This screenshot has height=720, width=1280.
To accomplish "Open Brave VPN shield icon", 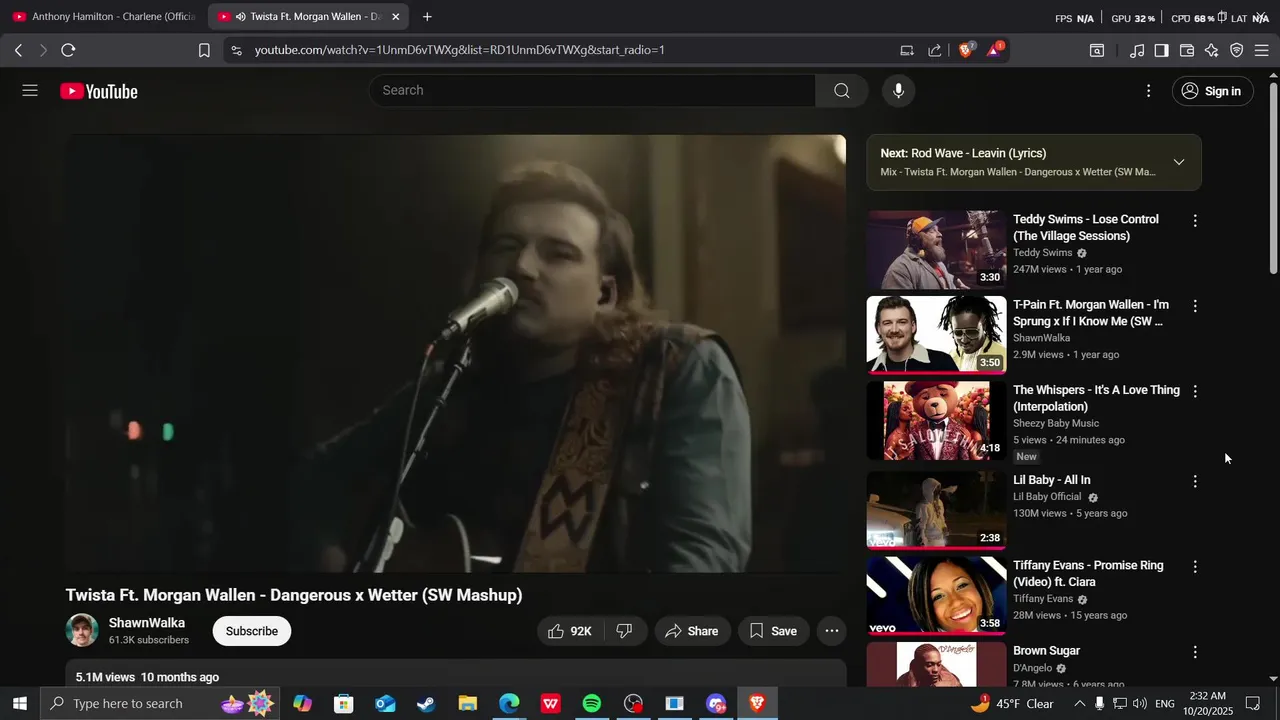I will pos(1237,50).
